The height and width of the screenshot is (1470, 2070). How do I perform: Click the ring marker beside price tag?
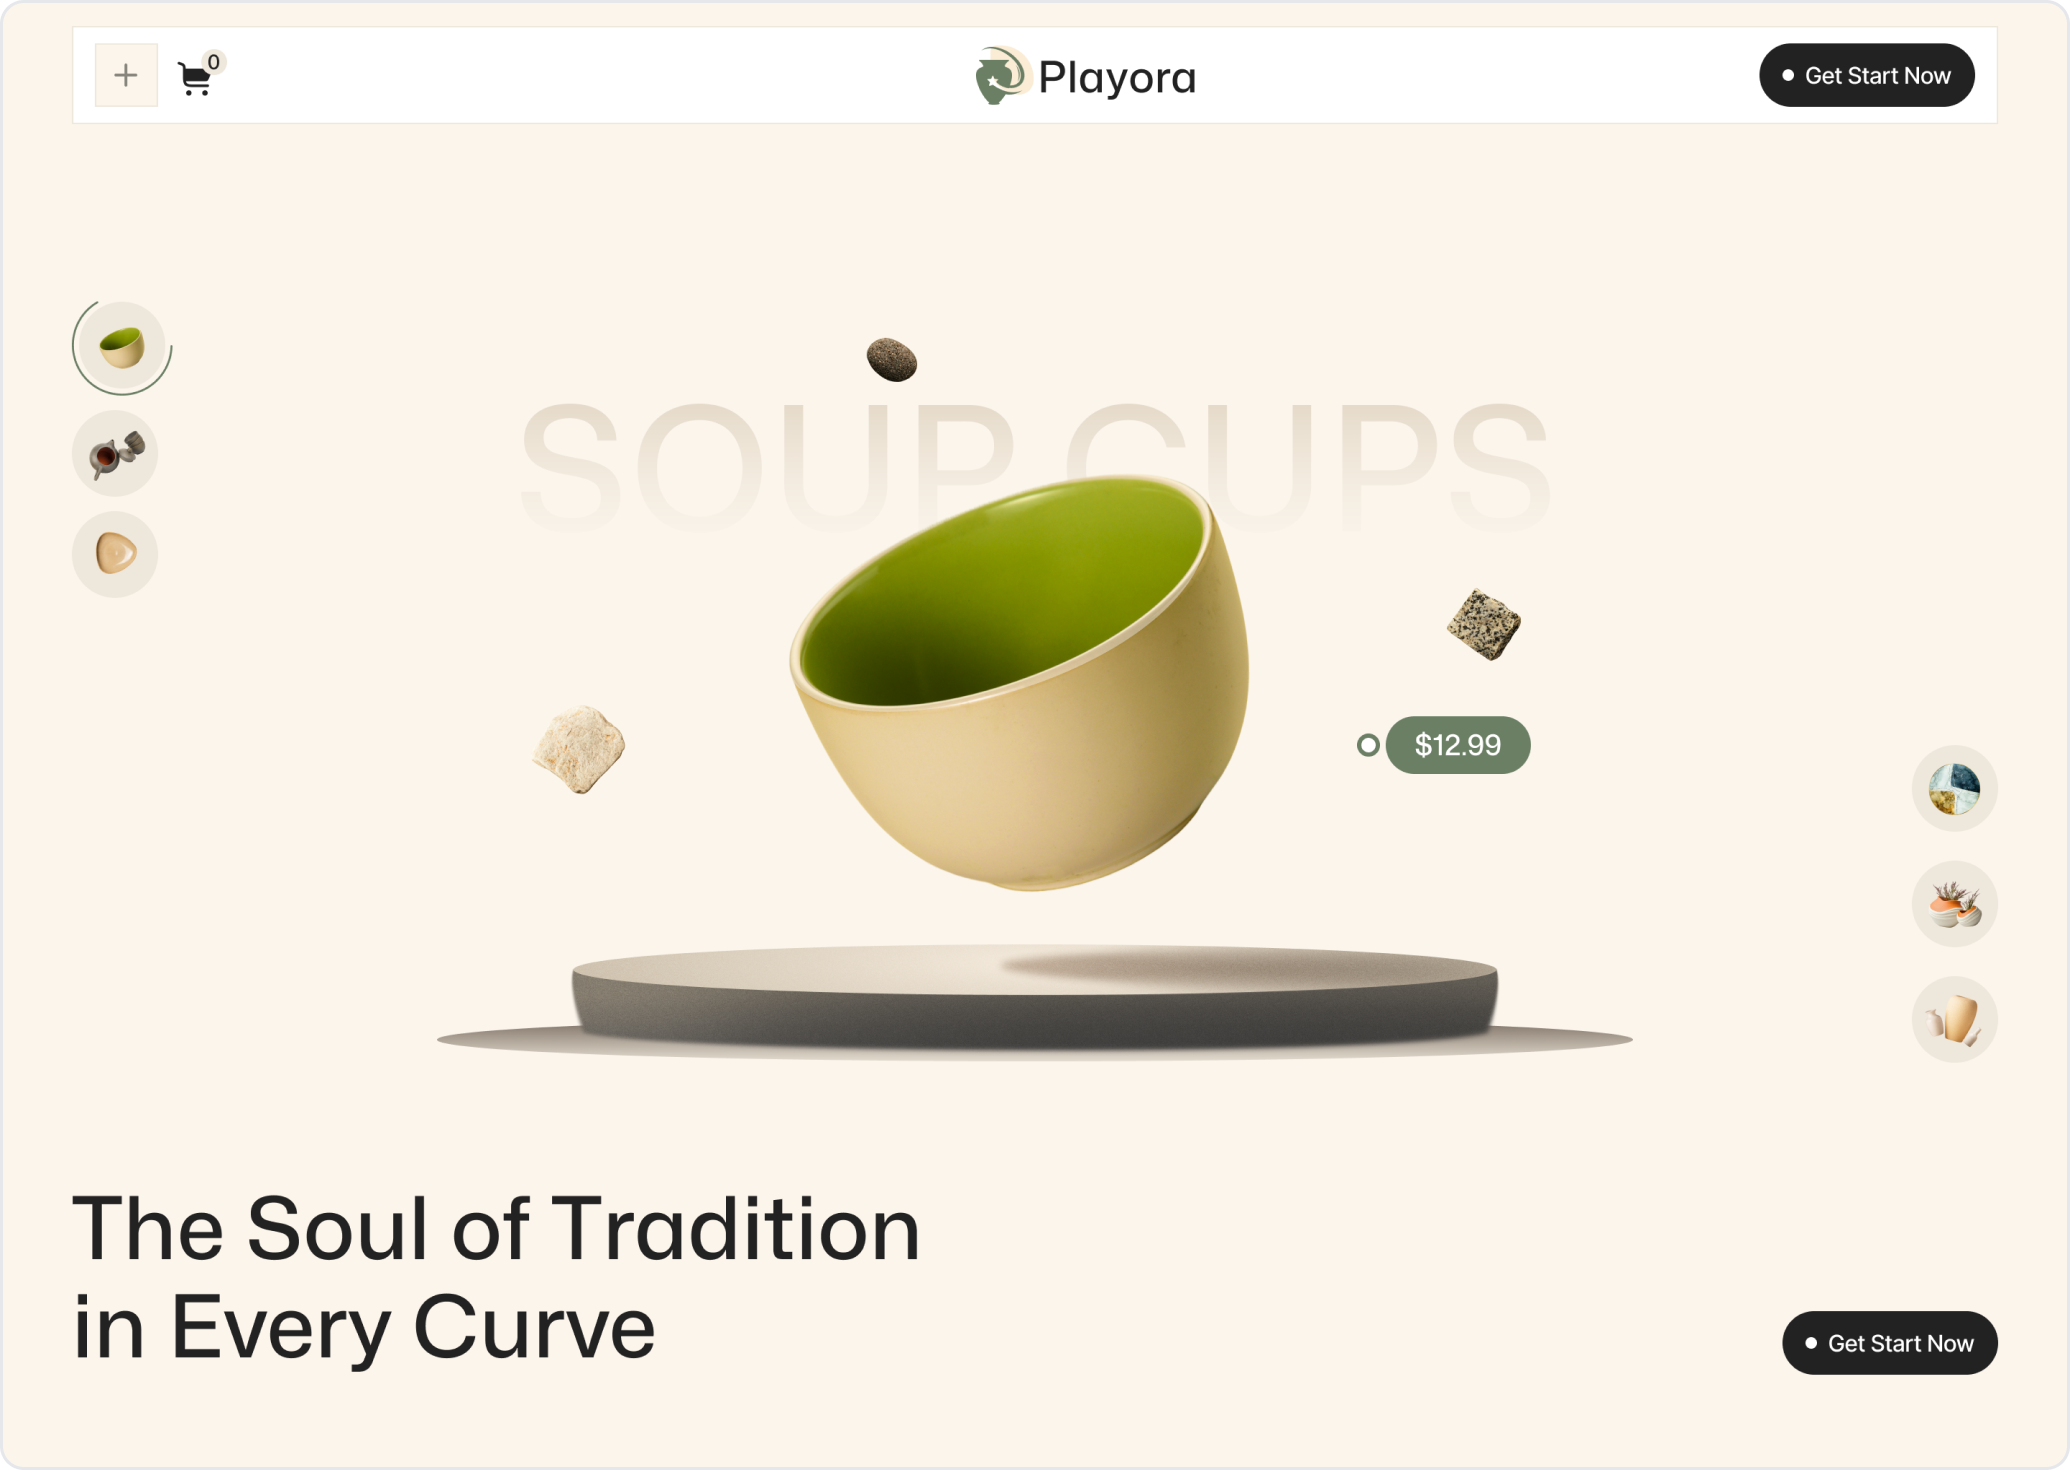(x=1368, y=745)
